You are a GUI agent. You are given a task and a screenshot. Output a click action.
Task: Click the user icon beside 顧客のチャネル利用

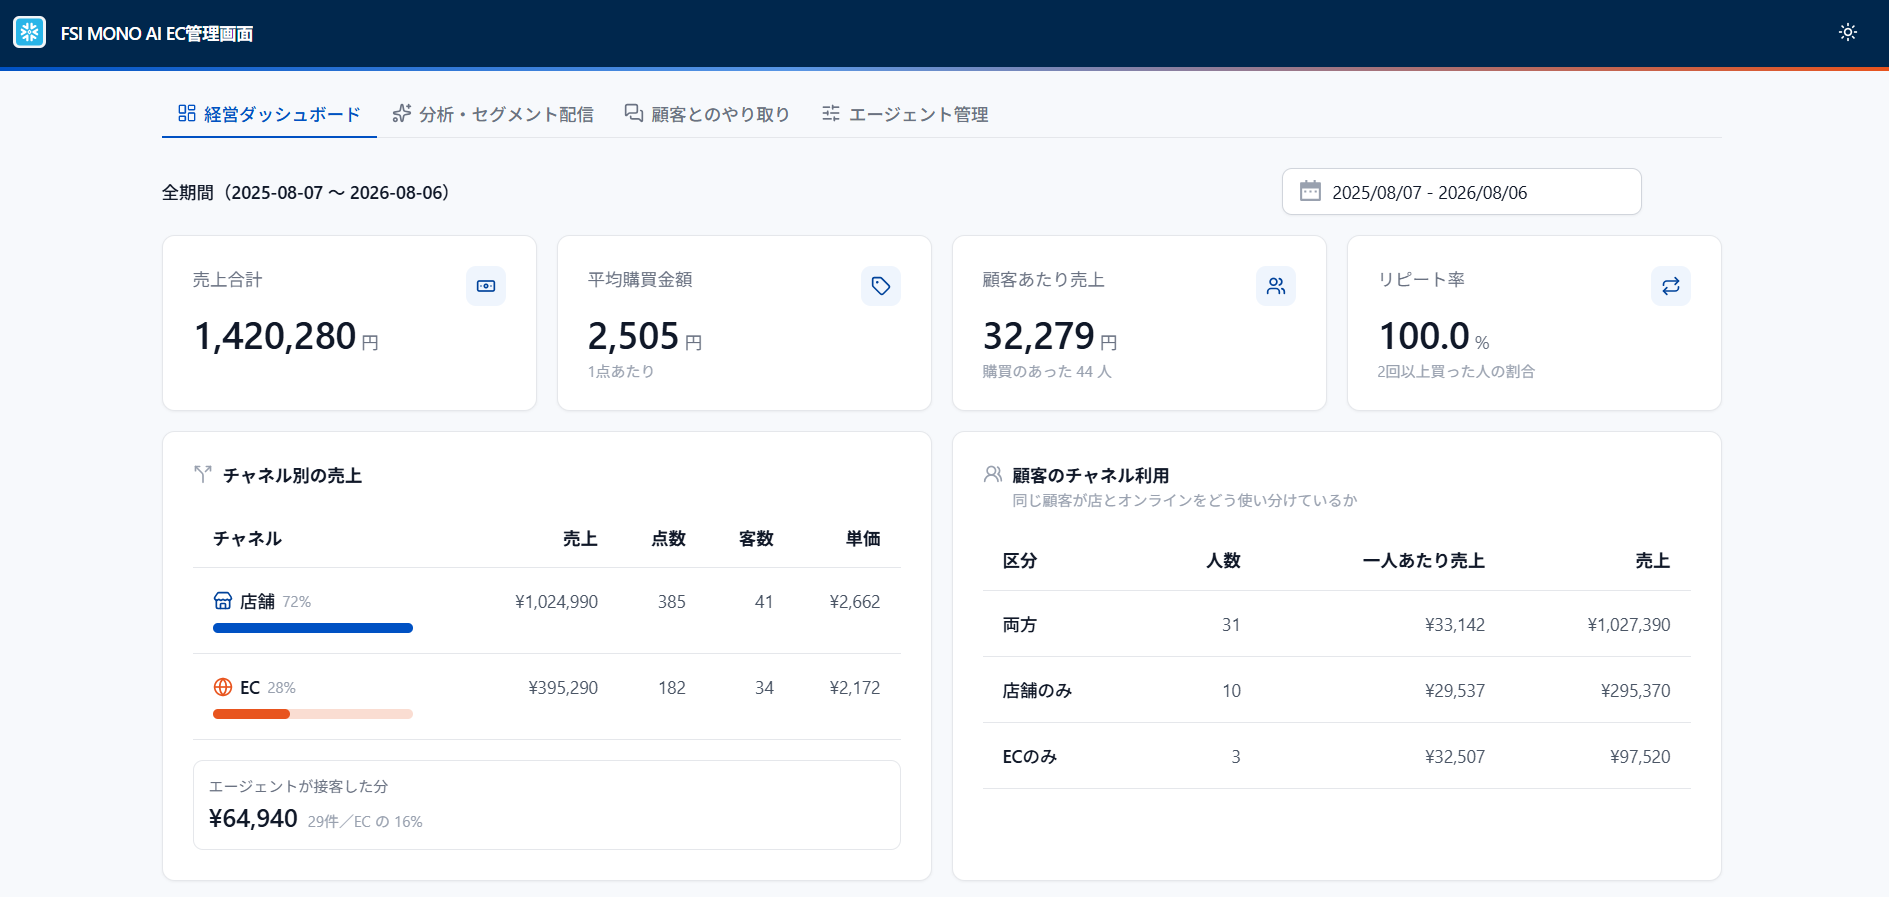[993, 474]
